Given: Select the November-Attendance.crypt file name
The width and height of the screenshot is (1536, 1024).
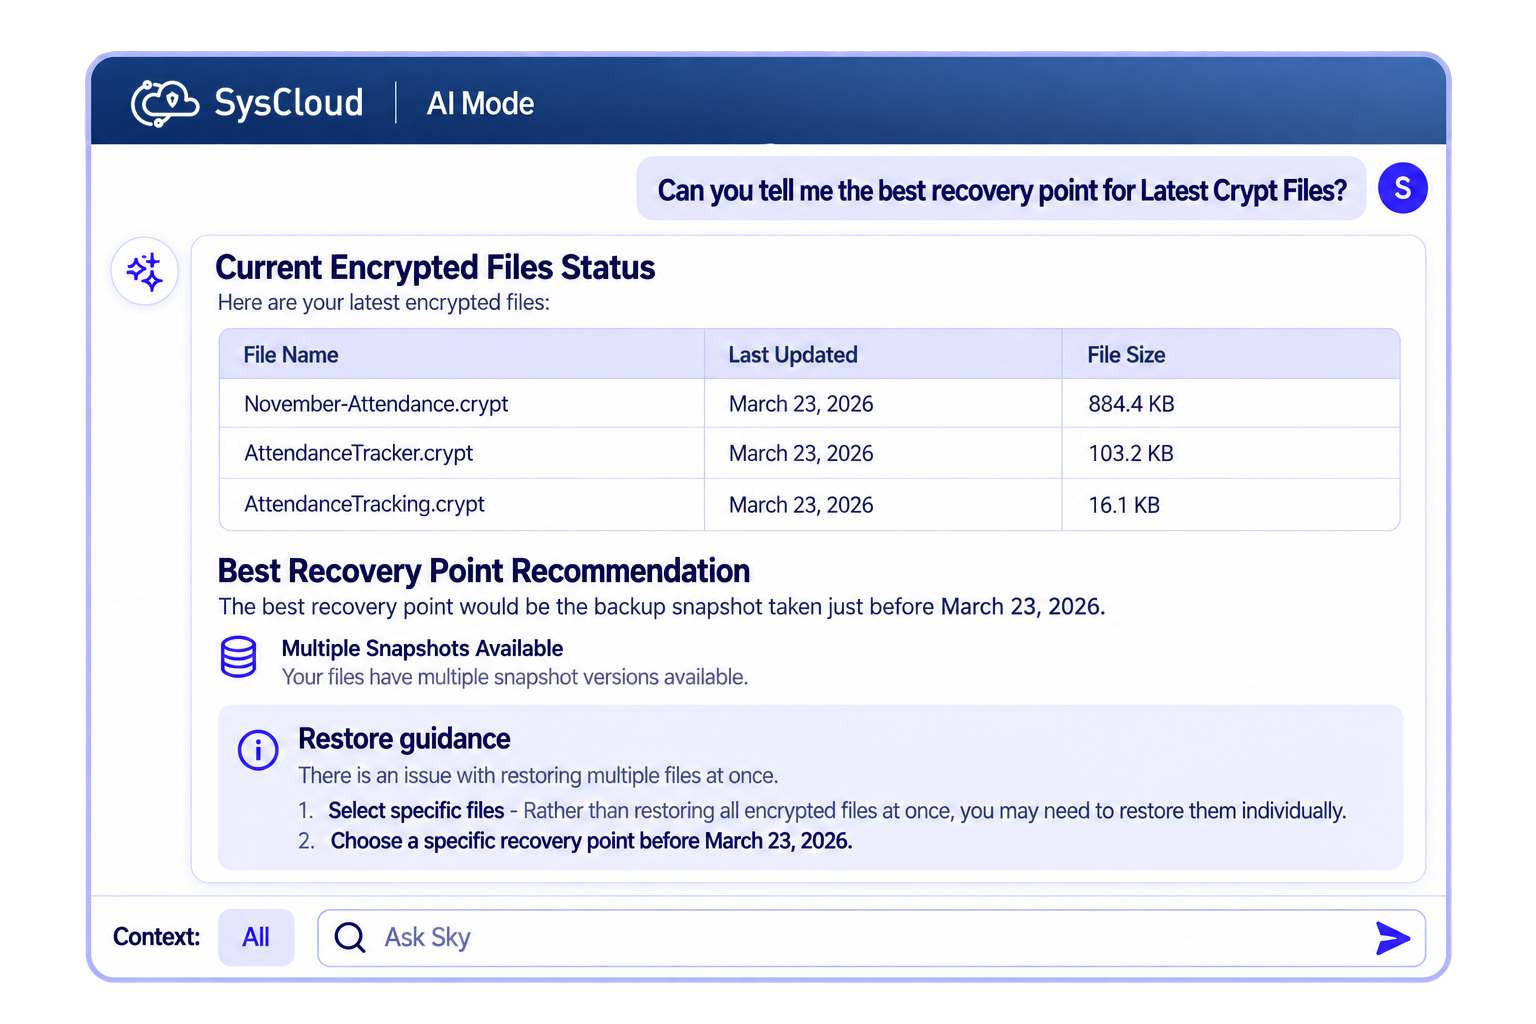Looking at the screenshot, I should [376, 404].
